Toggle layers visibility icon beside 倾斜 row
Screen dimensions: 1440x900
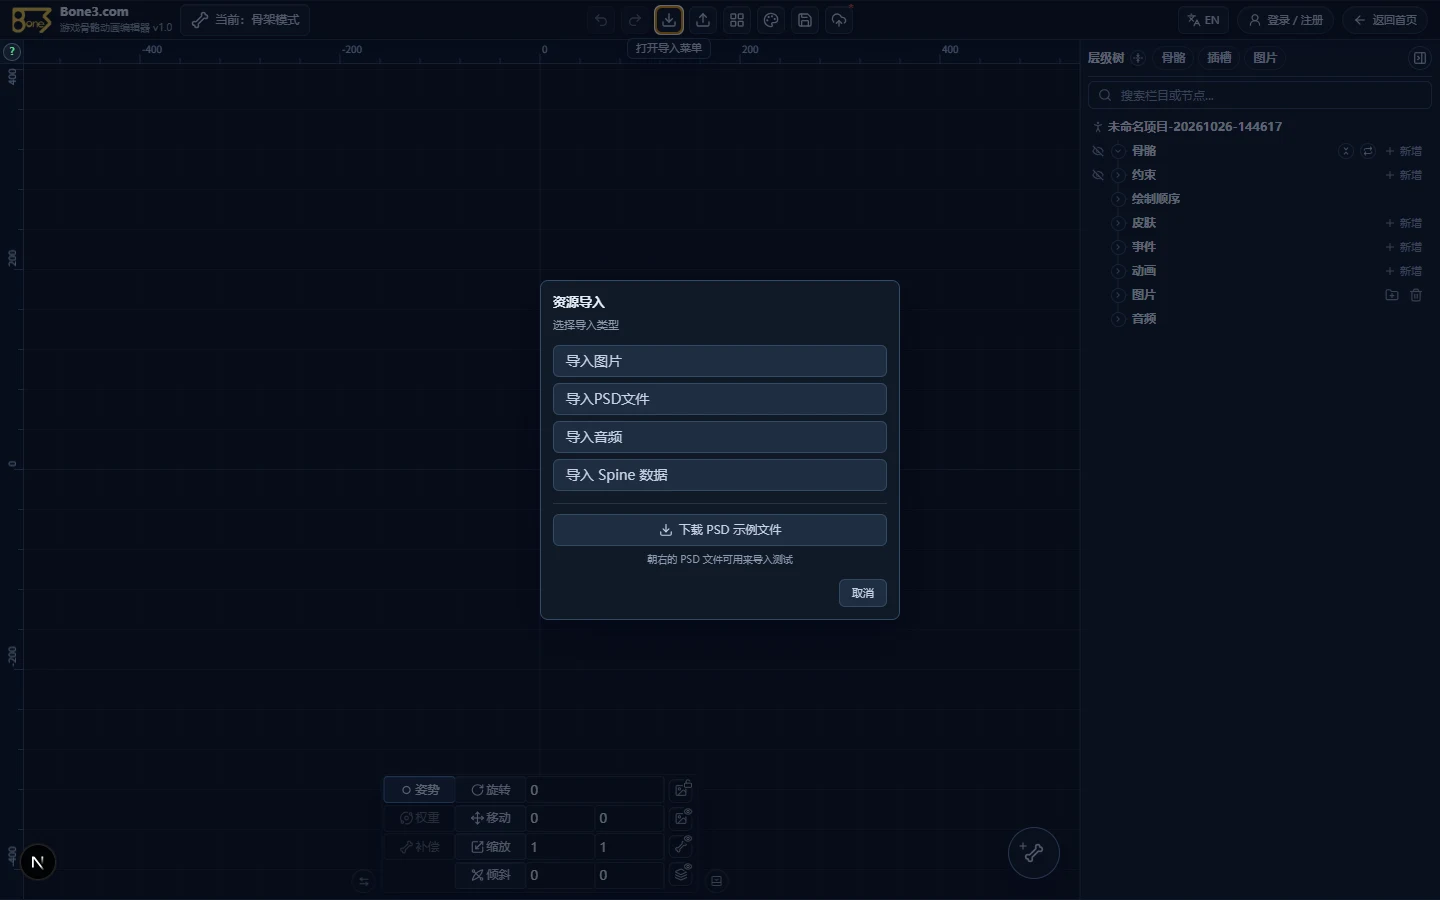[x=682, y=874]
